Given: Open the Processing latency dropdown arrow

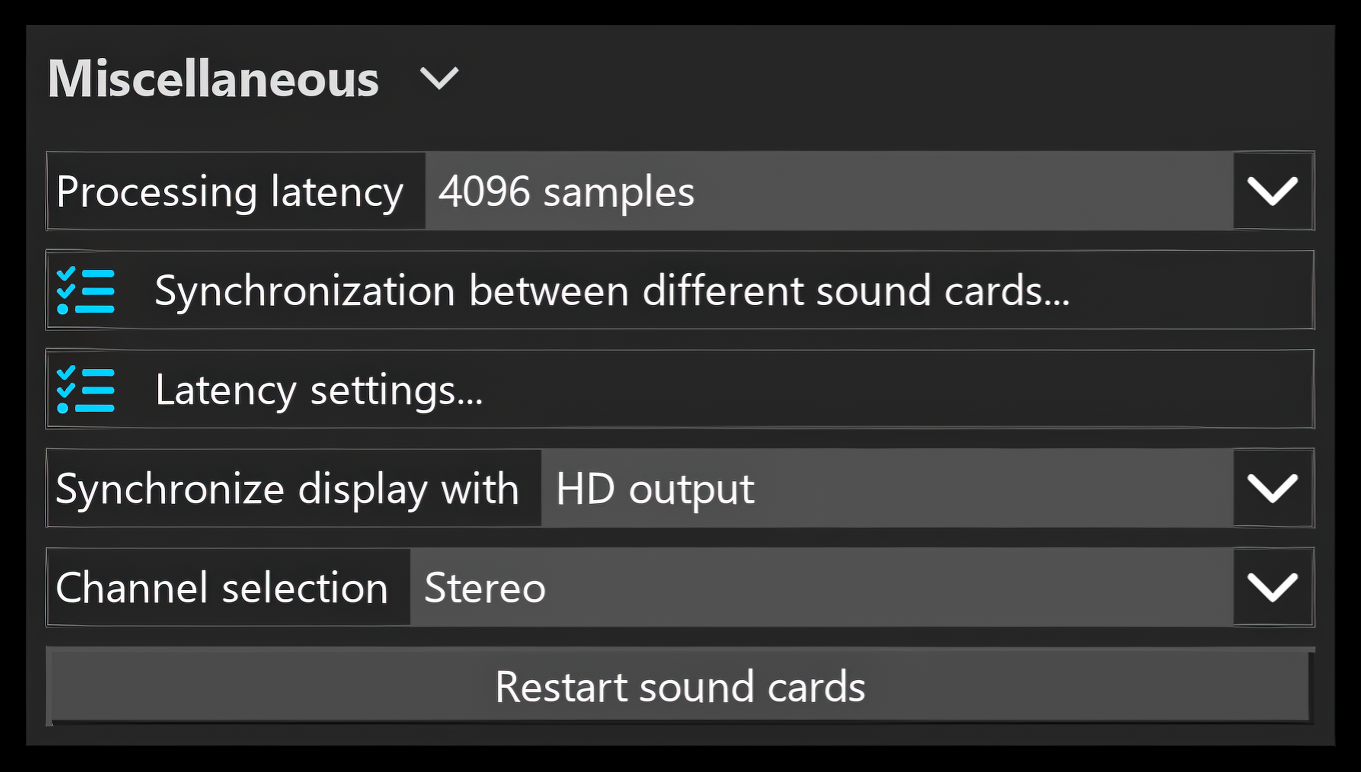Looking at the screenshot, I should tap(1273, 191).
